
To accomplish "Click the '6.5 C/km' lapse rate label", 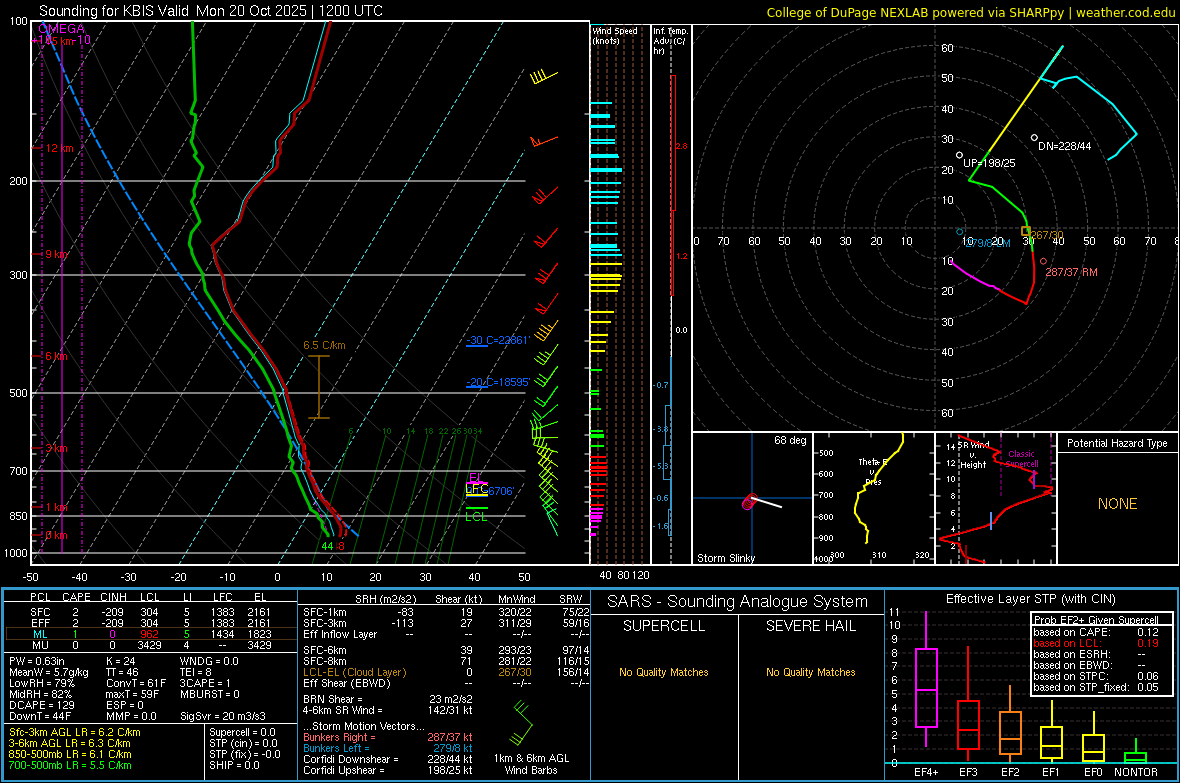I will point(324,346).
